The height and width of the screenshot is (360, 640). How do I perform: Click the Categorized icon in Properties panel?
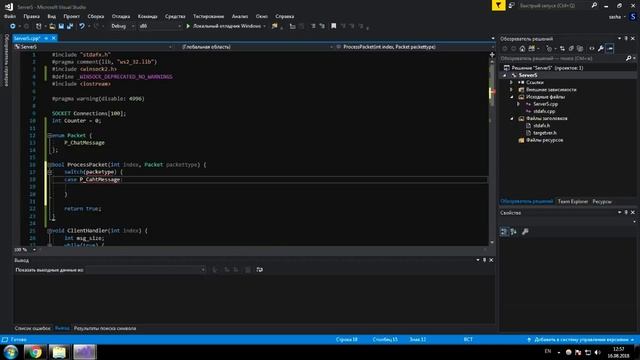click(x=504, y=232)
